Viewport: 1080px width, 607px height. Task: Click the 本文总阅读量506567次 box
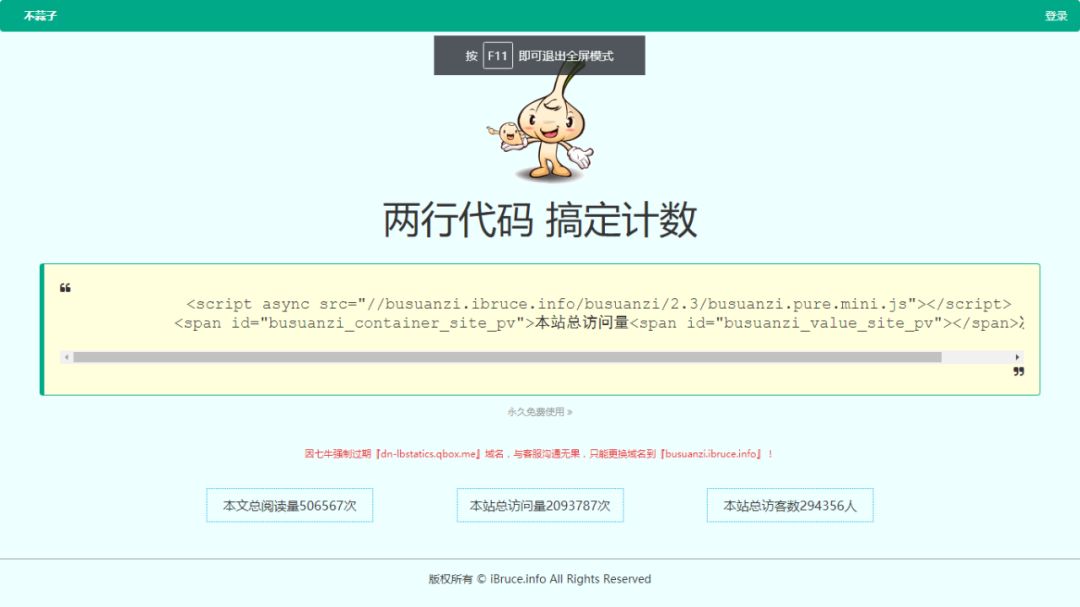[289, 506]
